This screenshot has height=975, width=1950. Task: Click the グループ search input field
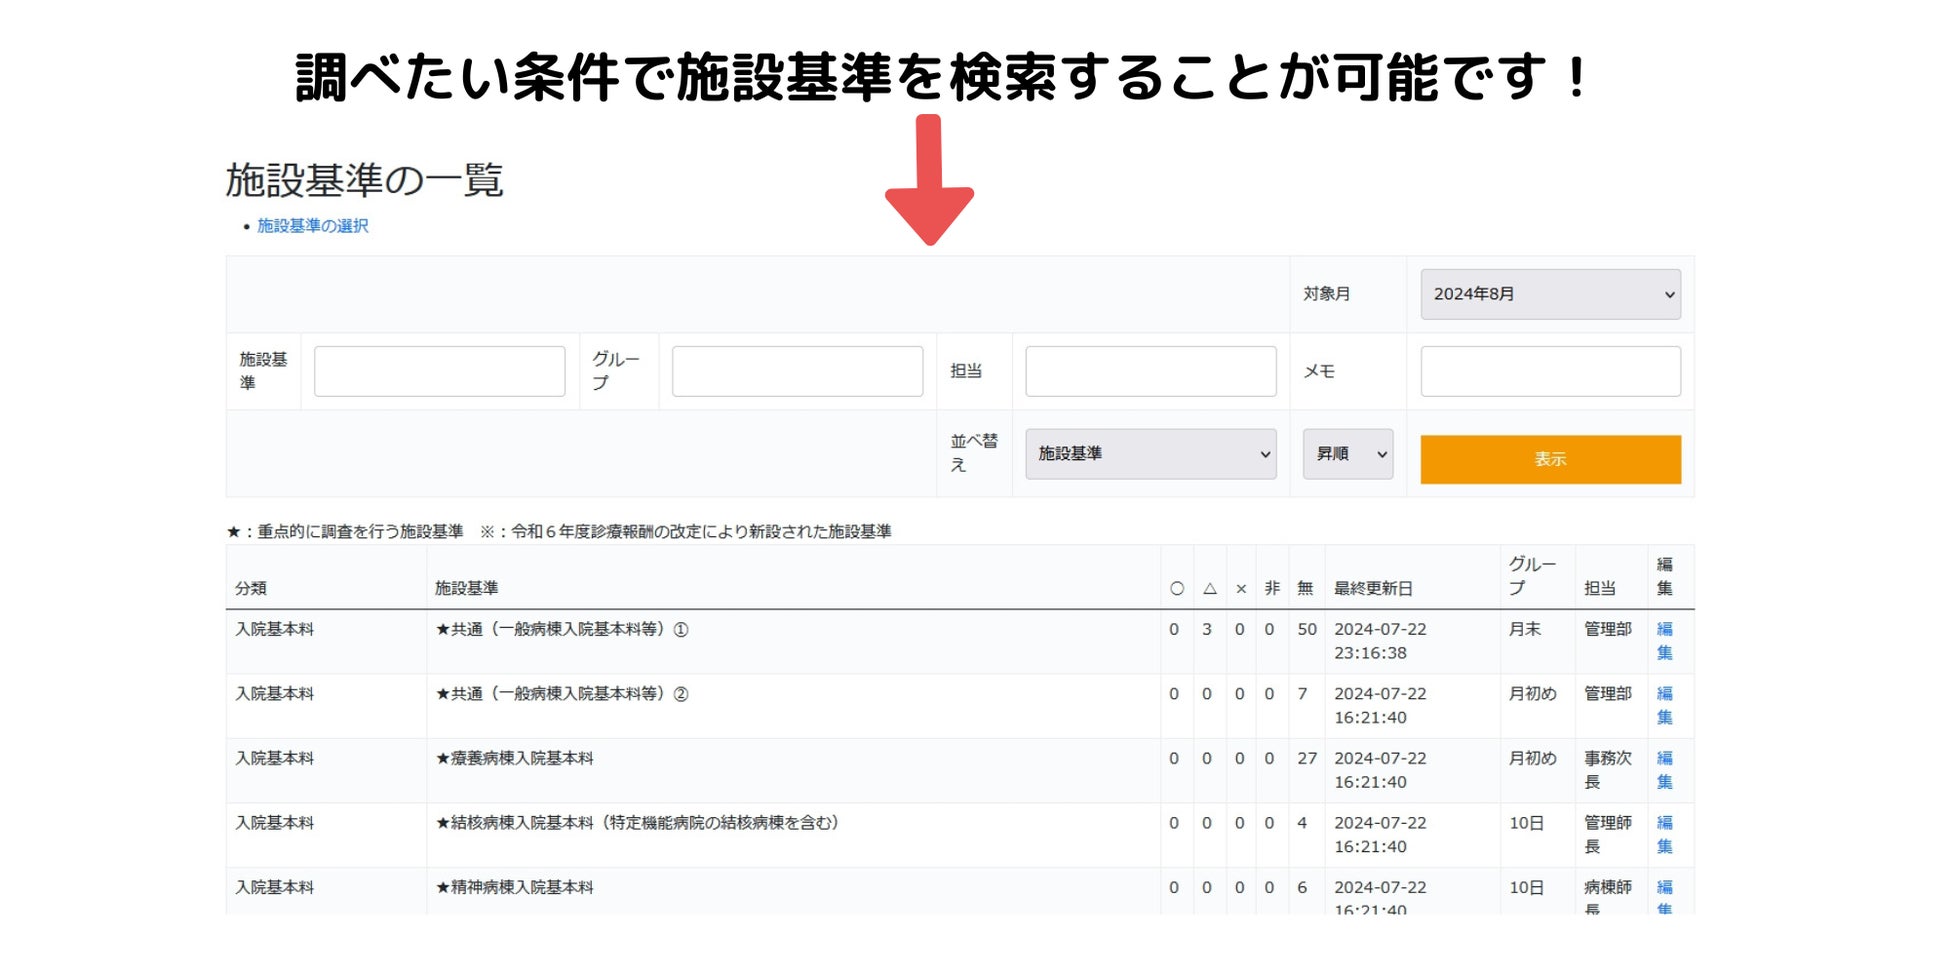pos(797,371)
